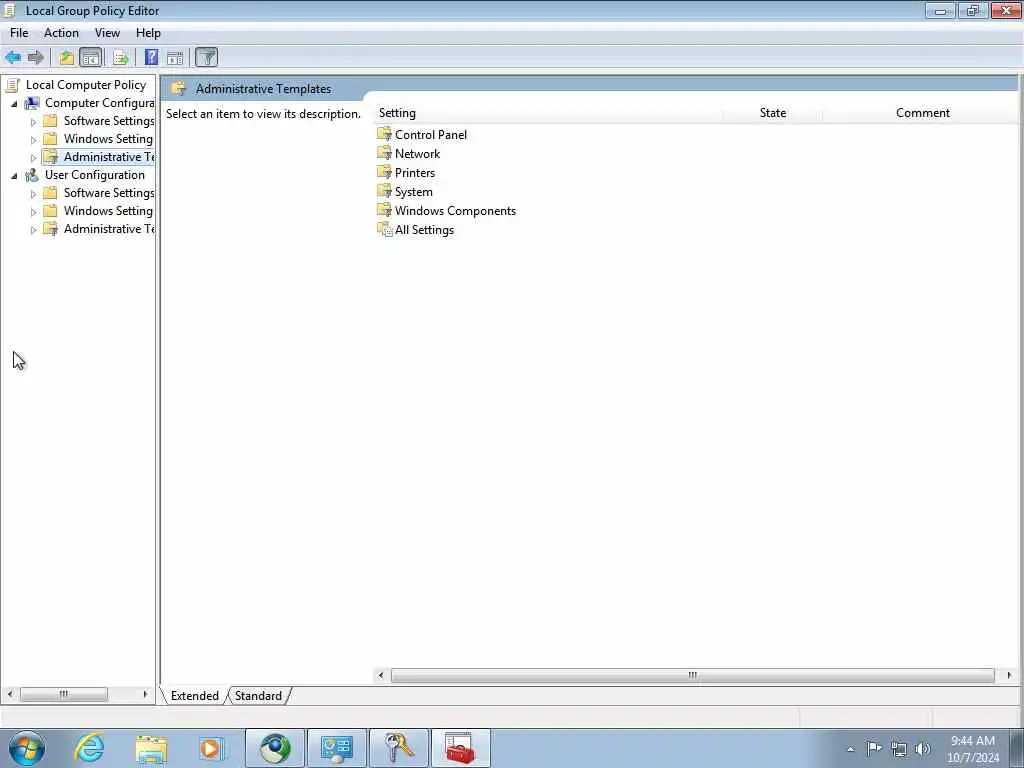The height and width of the screenshot is (768, 1024).
Task: Expand Windows Settings under User Configuration
Action: click(x=33, y=212)
